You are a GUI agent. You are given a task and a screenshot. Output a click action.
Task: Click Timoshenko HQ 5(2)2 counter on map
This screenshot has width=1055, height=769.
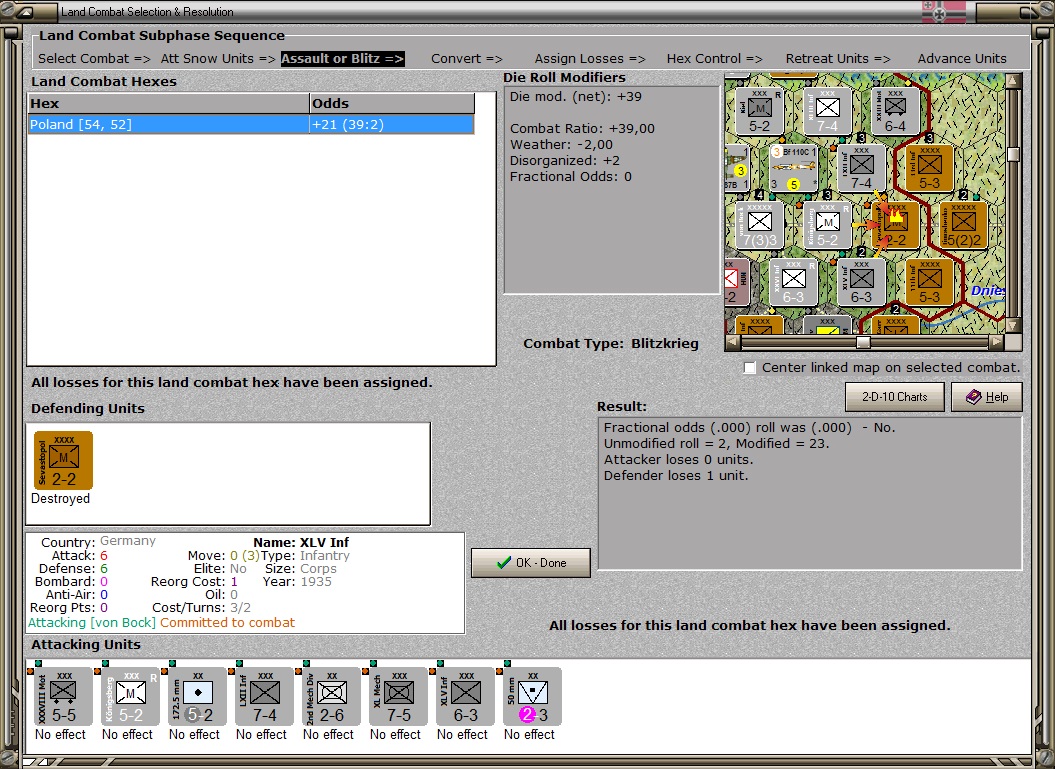963,225
